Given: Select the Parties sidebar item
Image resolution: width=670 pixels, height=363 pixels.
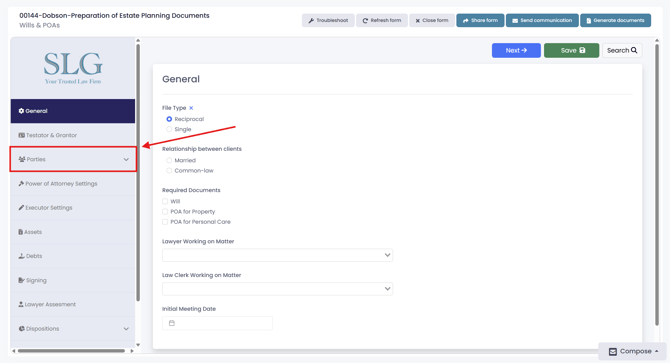Looking at the screenshot, I should pyautogui.click(x=73, y=159).
